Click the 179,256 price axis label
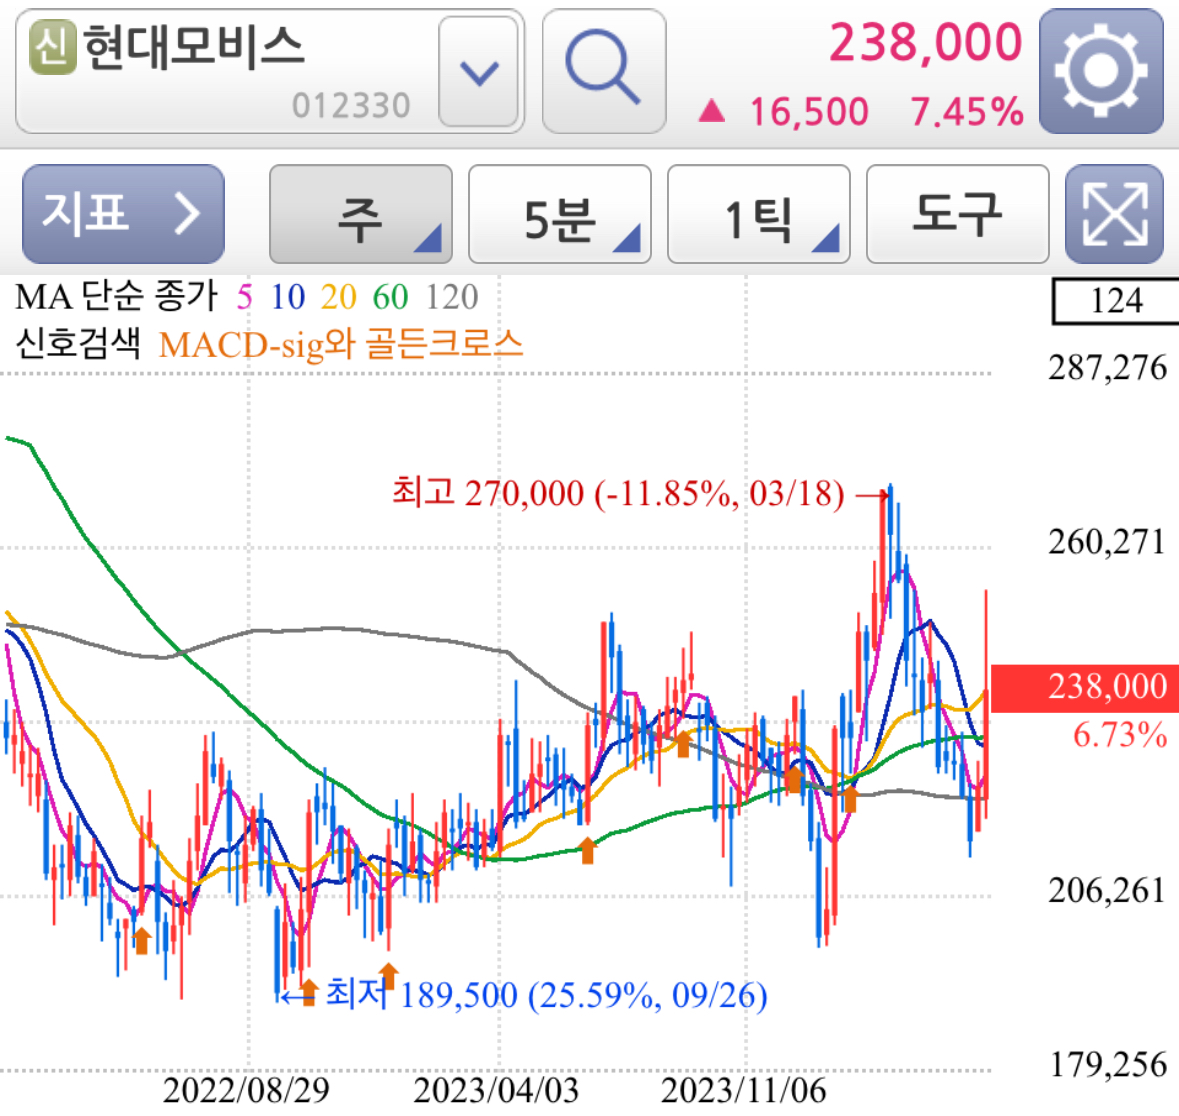 [1107, 1065]
